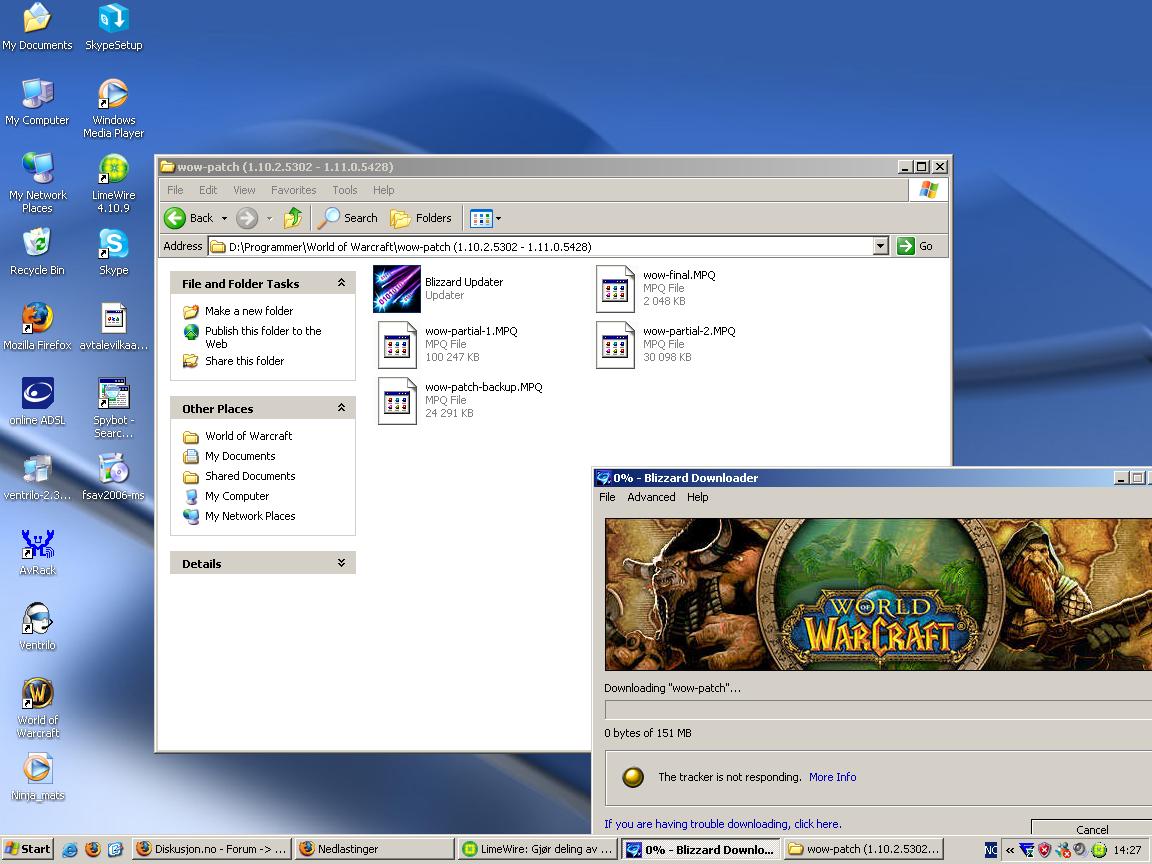This screenshot has height=864, width=1152.
Task: Select SkypeSetup desktop icon
Action: 114,27
